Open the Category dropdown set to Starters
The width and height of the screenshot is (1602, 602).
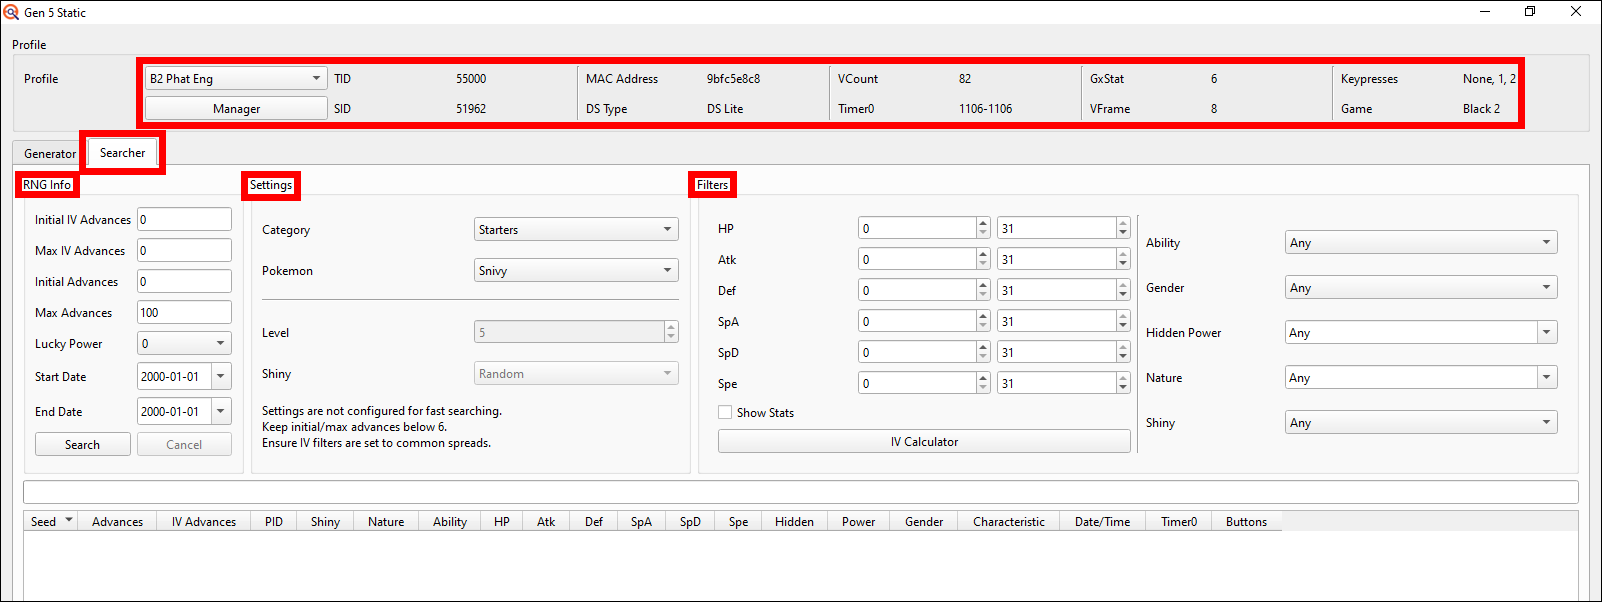coord(576,229)
